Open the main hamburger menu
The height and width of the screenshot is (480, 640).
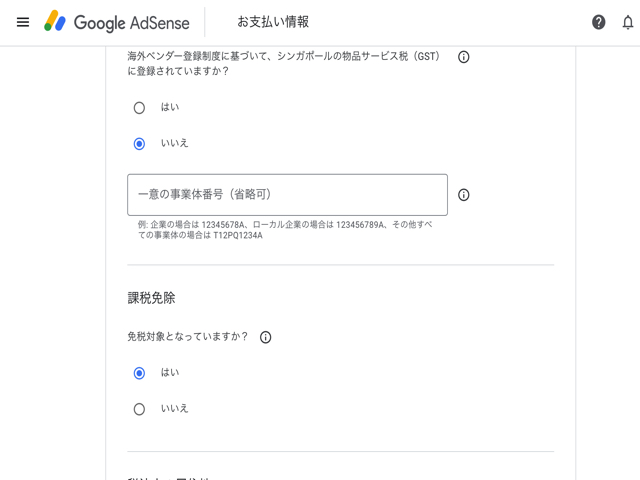click(x=23, y=22)
